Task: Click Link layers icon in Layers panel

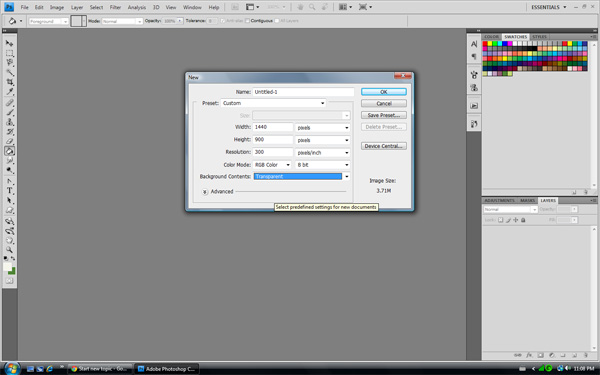Action: click(518, 355)
